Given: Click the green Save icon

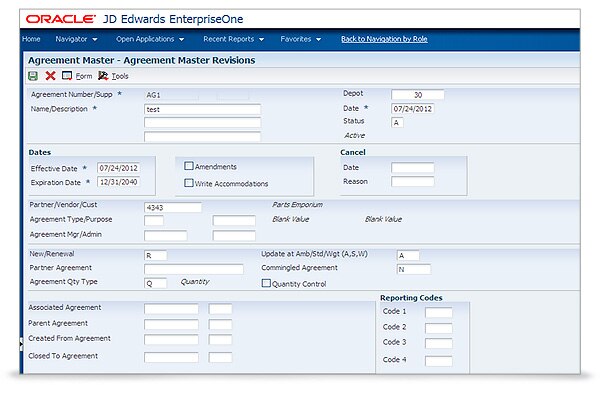Looking at the screenshot, I should pyautogui.click(x=33, y=75).
